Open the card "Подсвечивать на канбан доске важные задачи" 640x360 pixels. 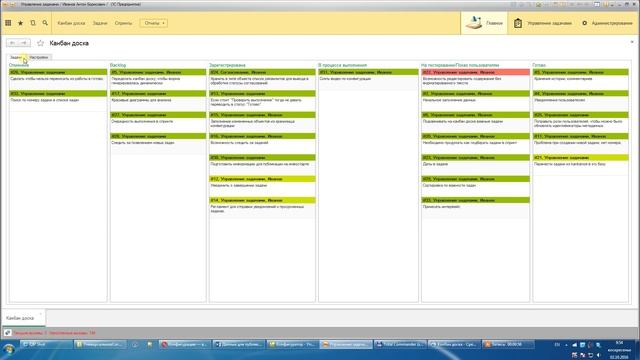476,121
